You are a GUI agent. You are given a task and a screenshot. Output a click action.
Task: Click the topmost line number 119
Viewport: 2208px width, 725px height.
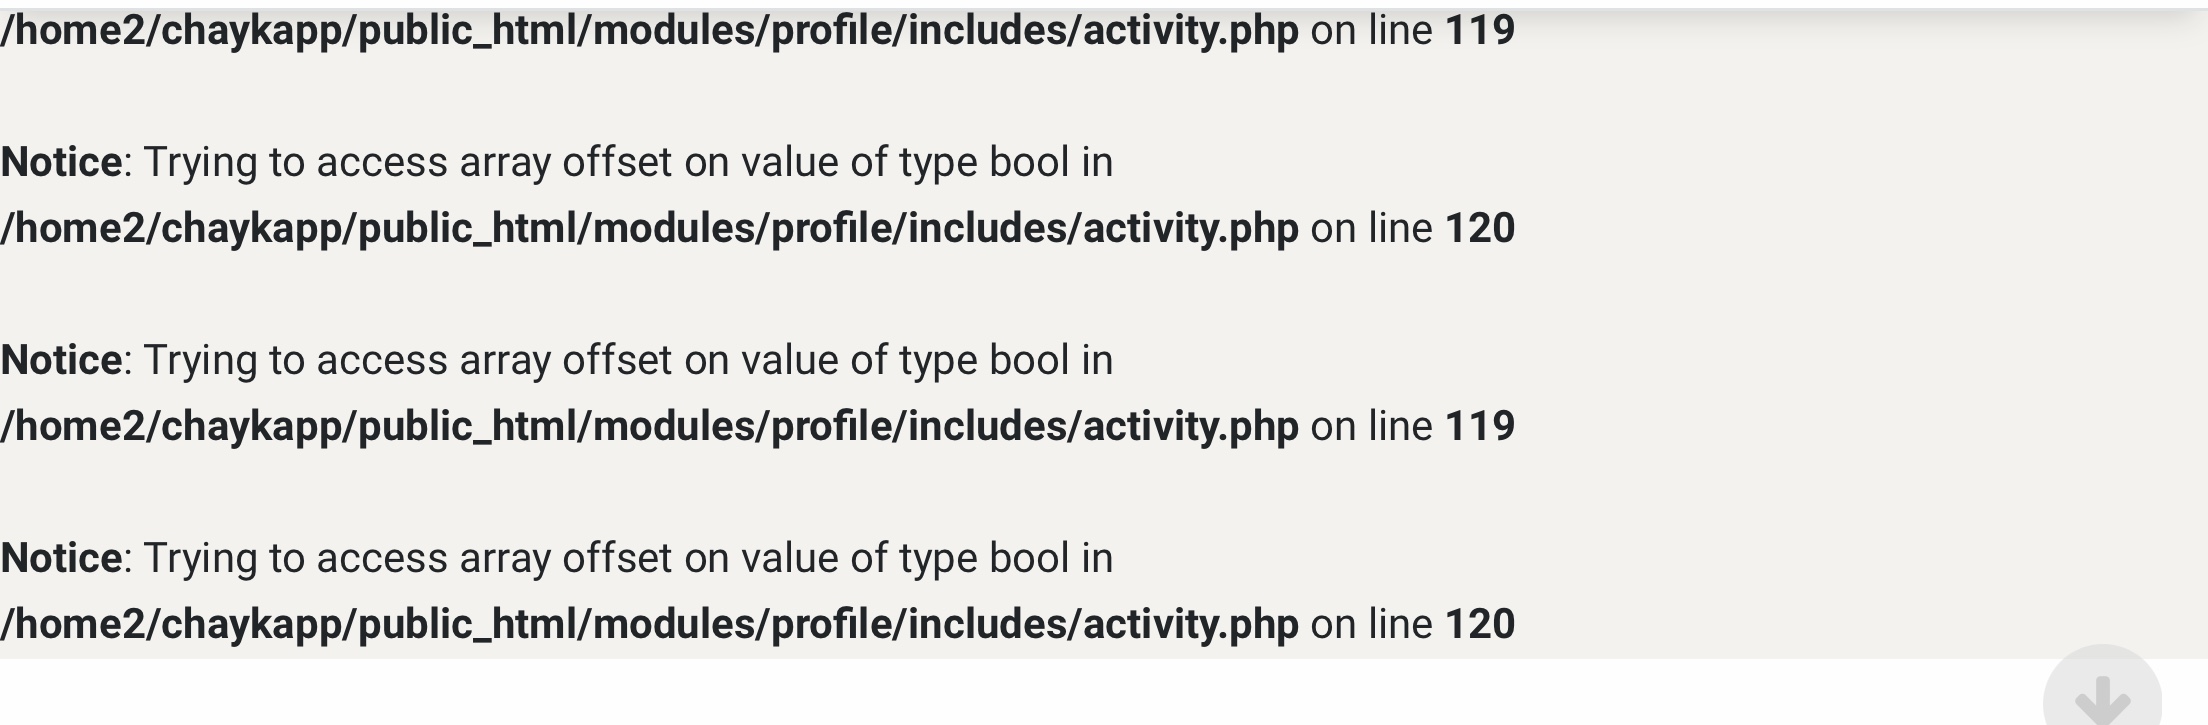(x=1480, y=30)
